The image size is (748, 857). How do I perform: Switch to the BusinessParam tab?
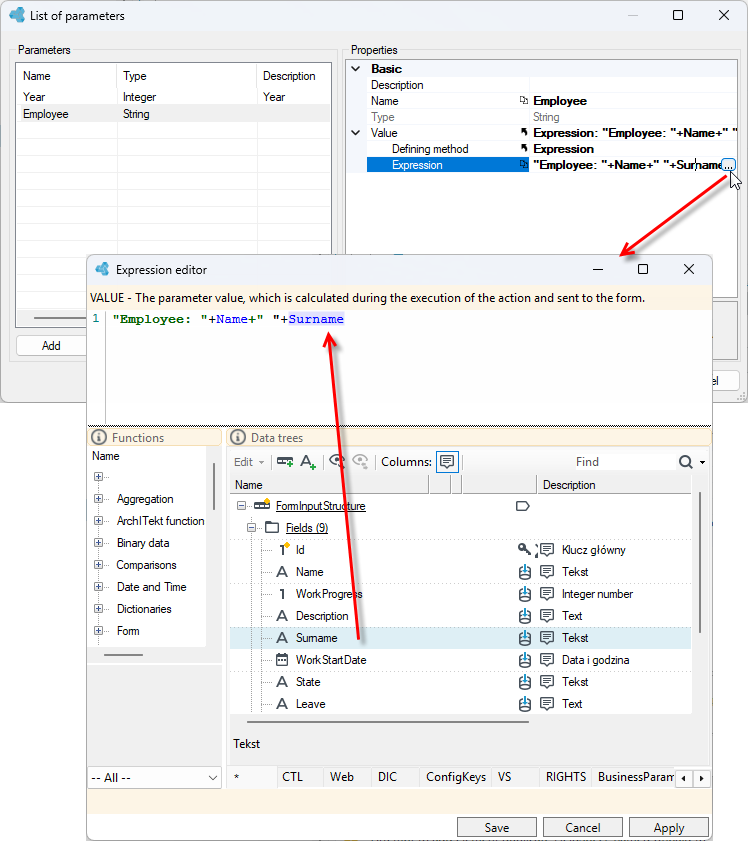(635, 777)
